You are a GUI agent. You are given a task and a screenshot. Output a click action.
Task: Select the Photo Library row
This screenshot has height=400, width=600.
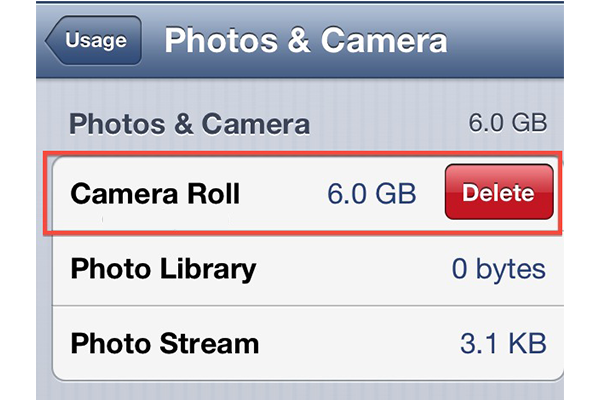(x=308, y=269)
